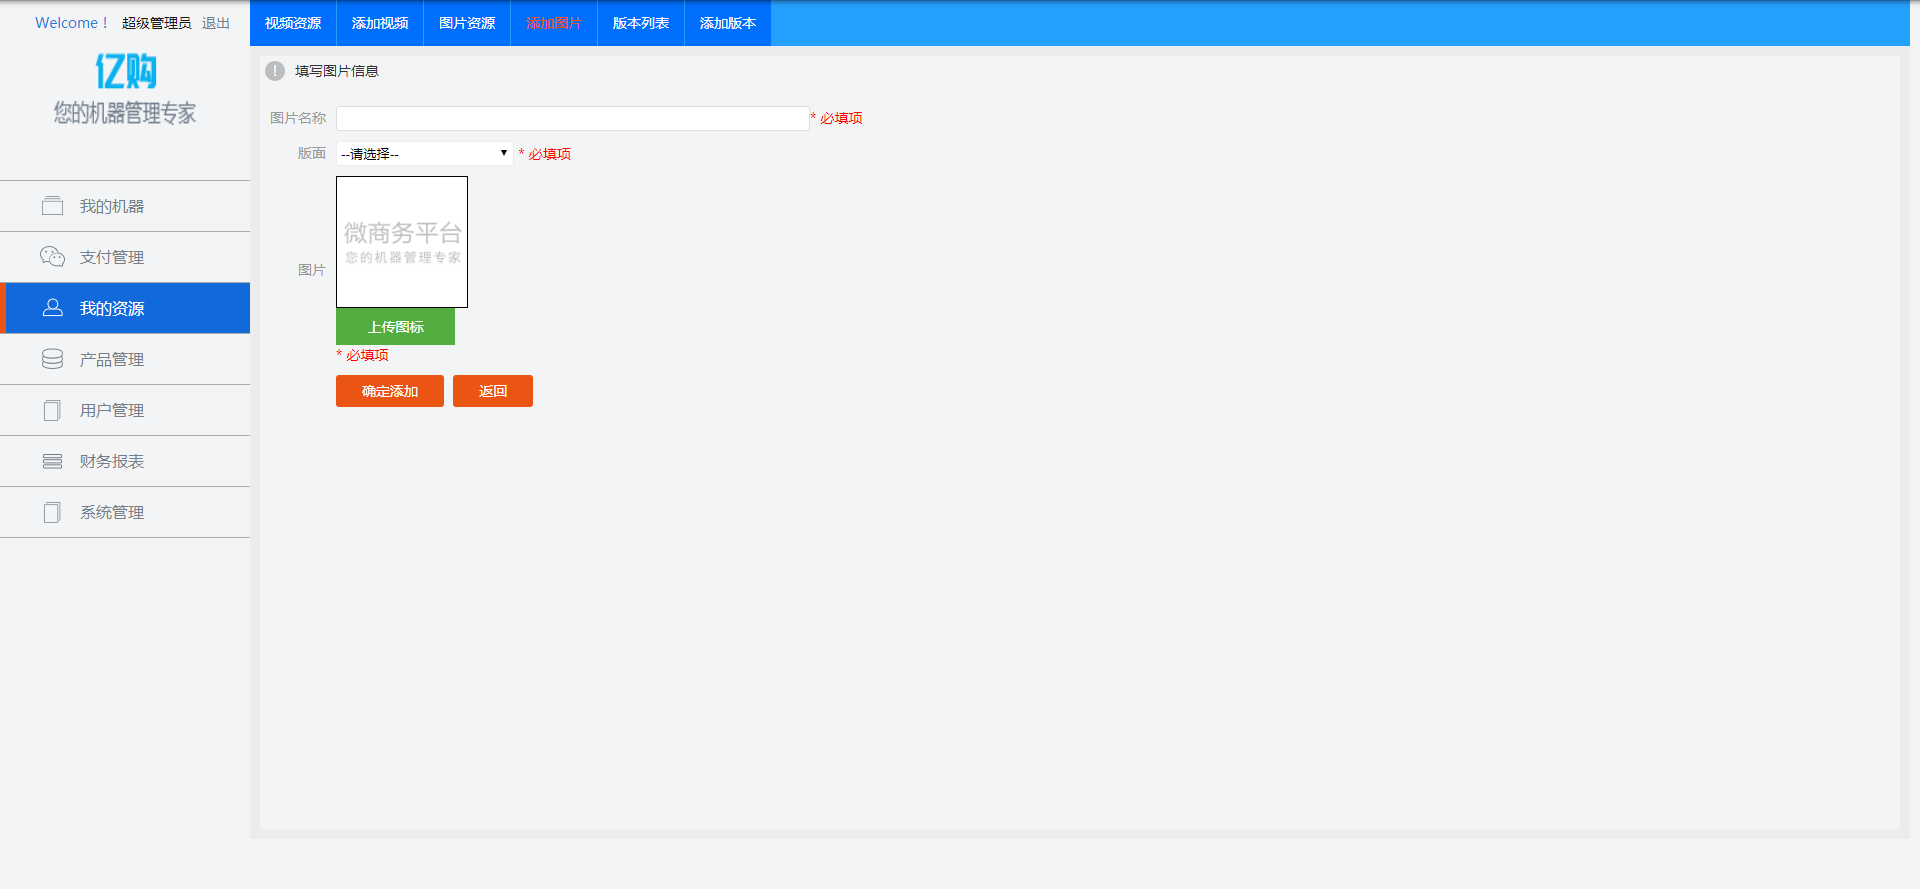1920x889 pixels.
Task: Click the page icon beside 系统管理
Action: pos(52,512)
